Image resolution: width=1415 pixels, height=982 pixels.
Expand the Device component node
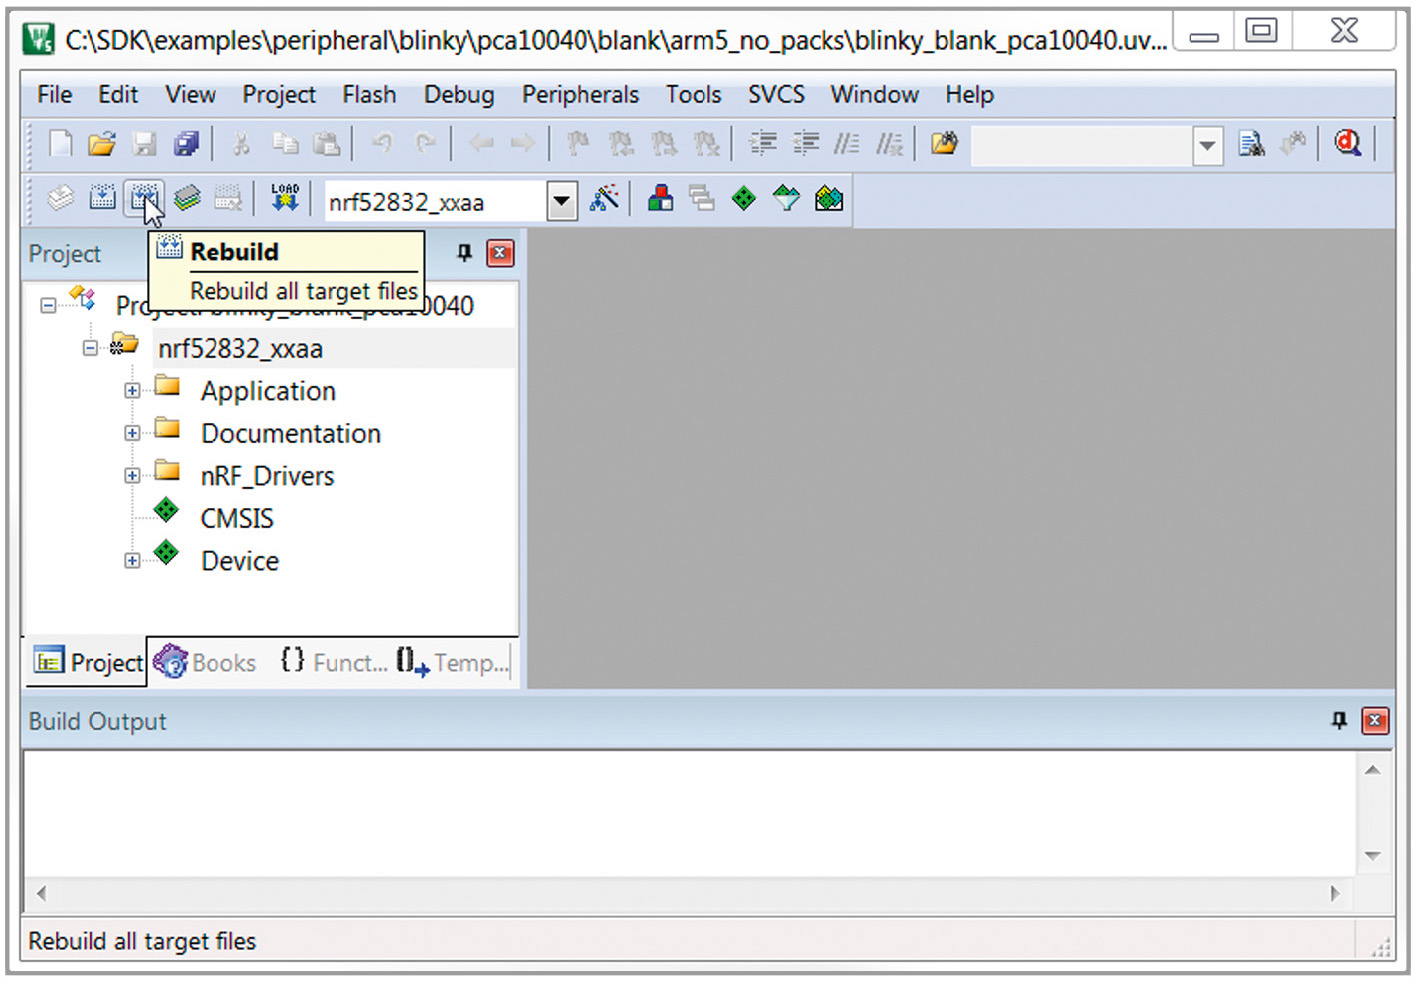[x=132, y=561]
